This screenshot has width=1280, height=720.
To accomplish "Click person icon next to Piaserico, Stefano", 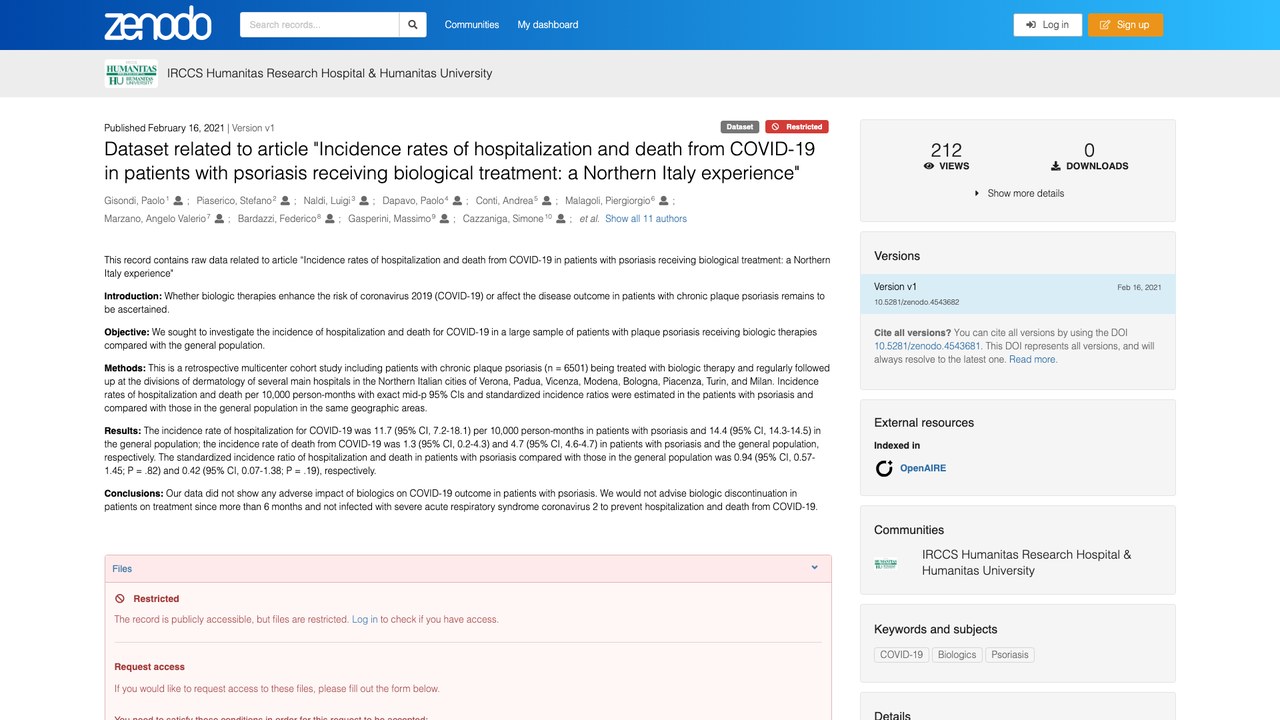I will (x=286, y=200).
